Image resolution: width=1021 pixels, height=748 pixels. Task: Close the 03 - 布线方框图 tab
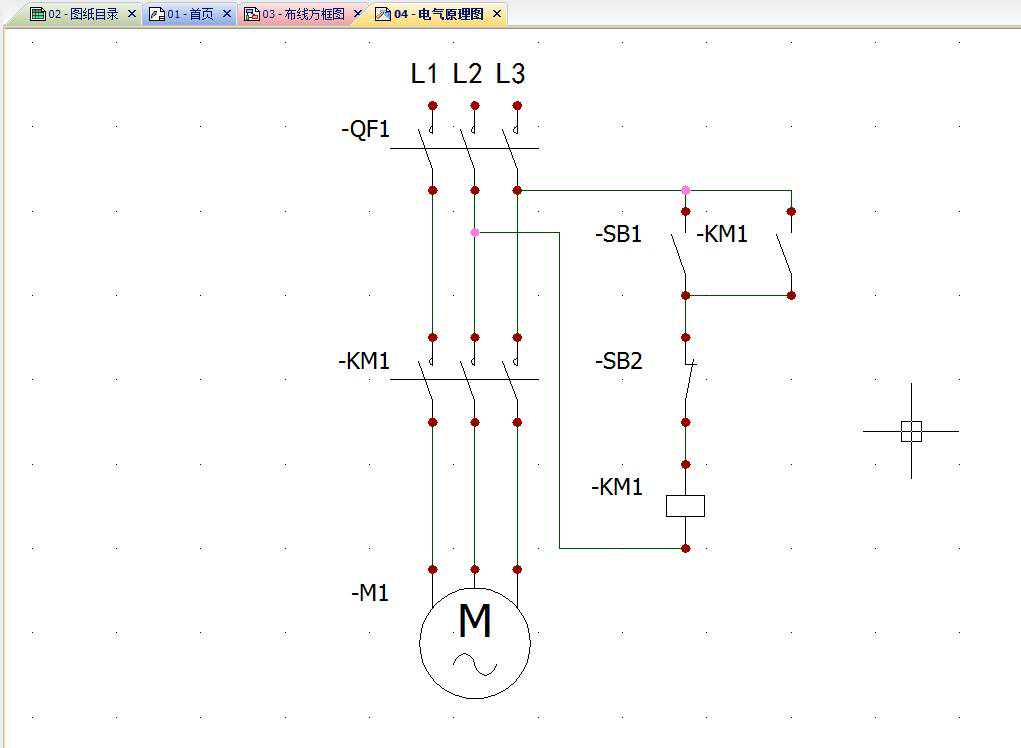pos(358,14)
